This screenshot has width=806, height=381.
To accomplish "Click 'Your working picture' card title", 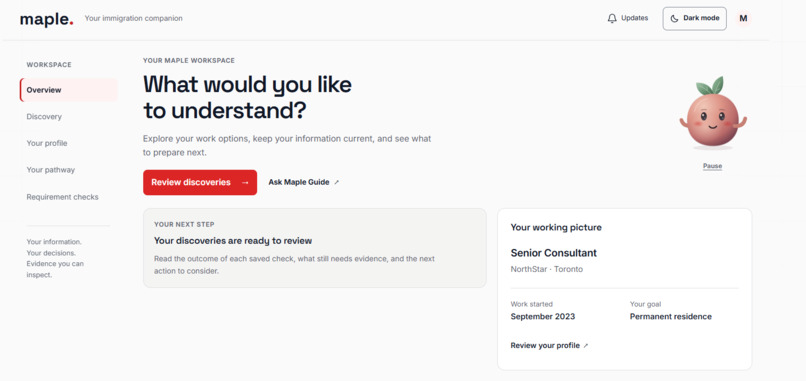I will point(556,227).
